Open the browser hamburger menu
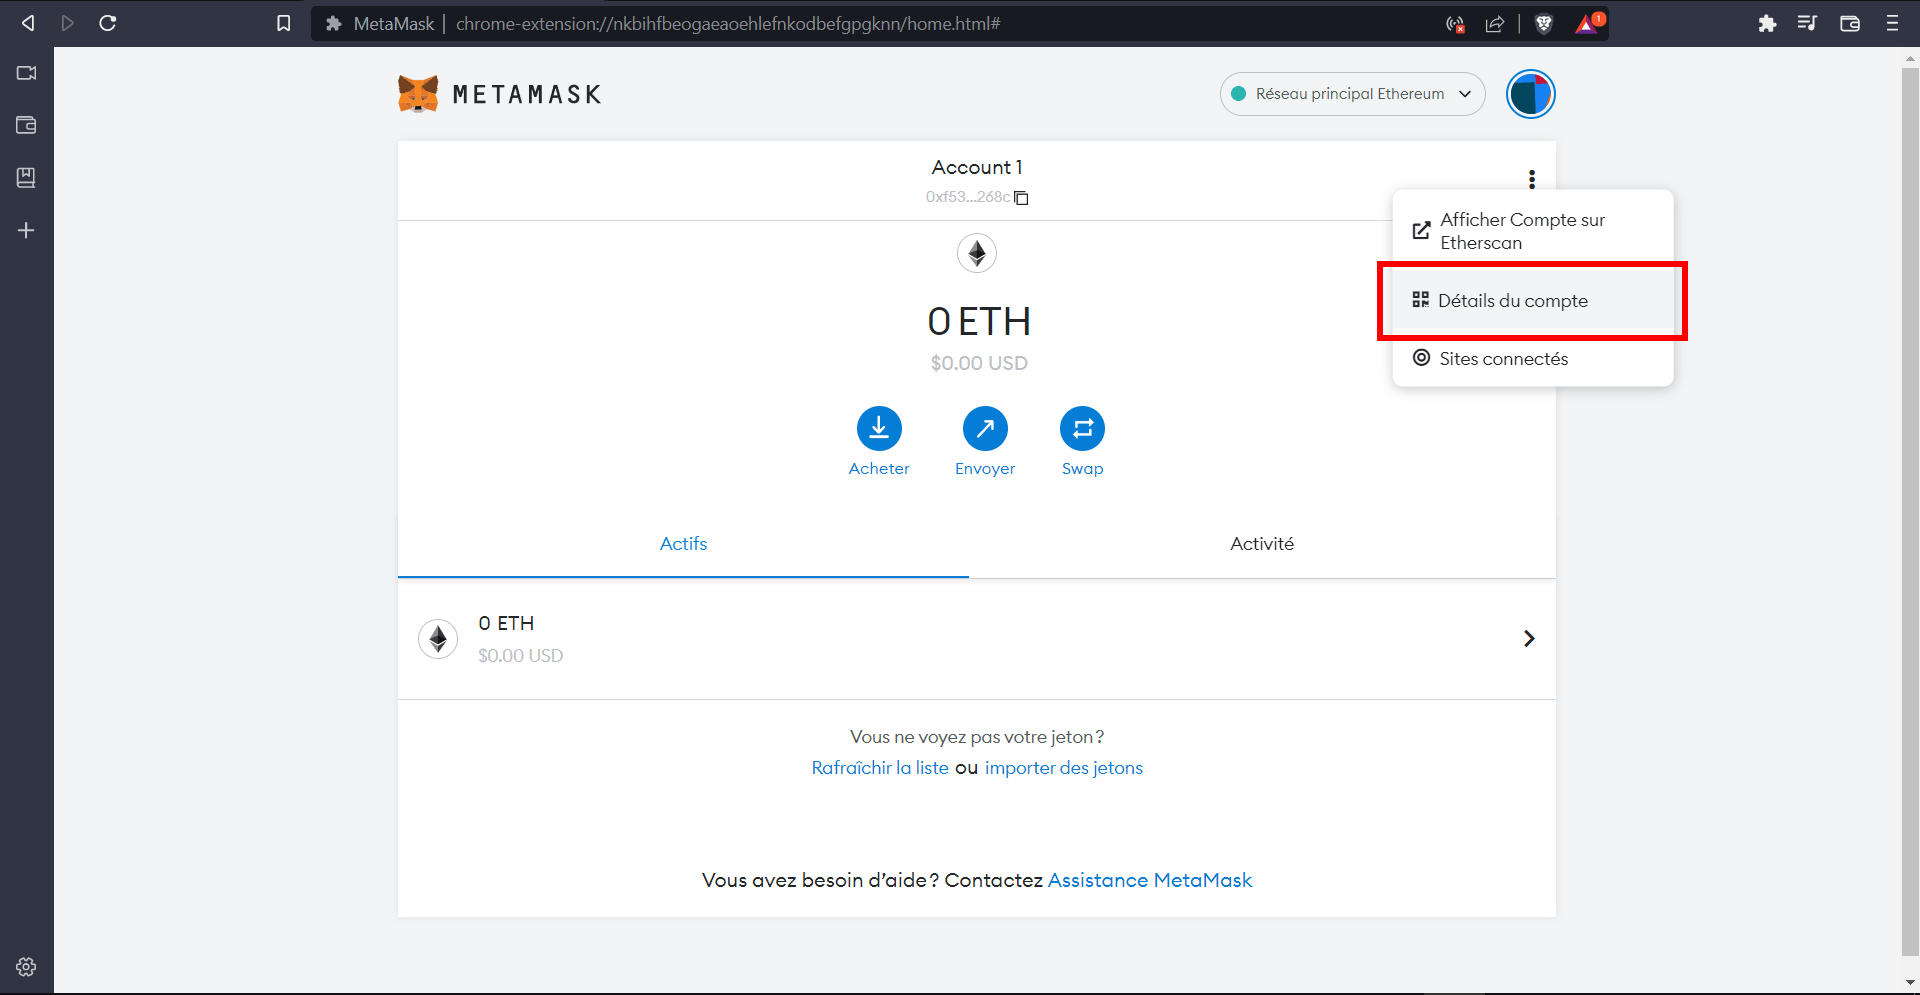The width and height of the screenshot is (1920, 995). tap(1892, 23)
